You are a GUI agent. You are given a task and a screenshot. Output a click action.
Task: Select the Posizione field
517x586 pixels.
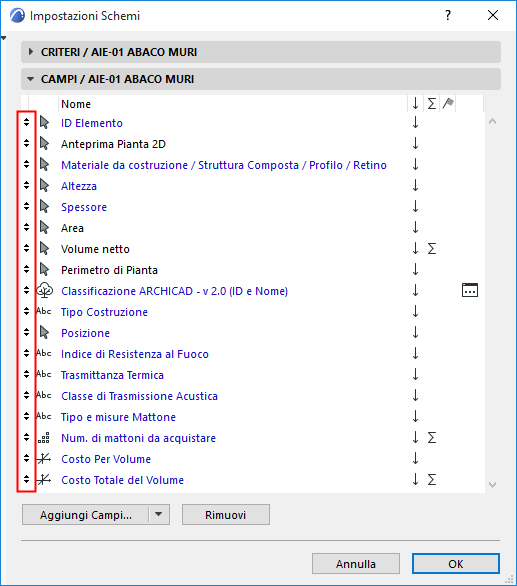point(86,333)
